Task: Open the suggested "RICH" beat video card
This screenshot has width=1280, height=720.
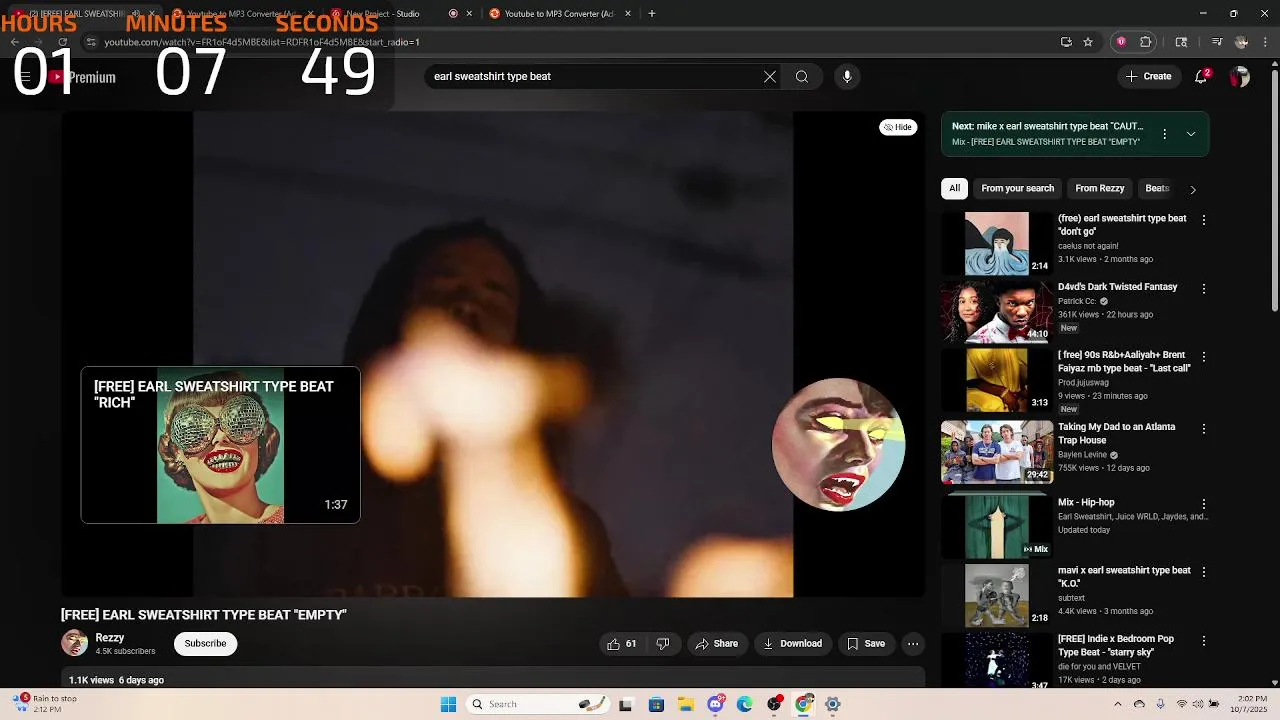Action: point(220,445)
